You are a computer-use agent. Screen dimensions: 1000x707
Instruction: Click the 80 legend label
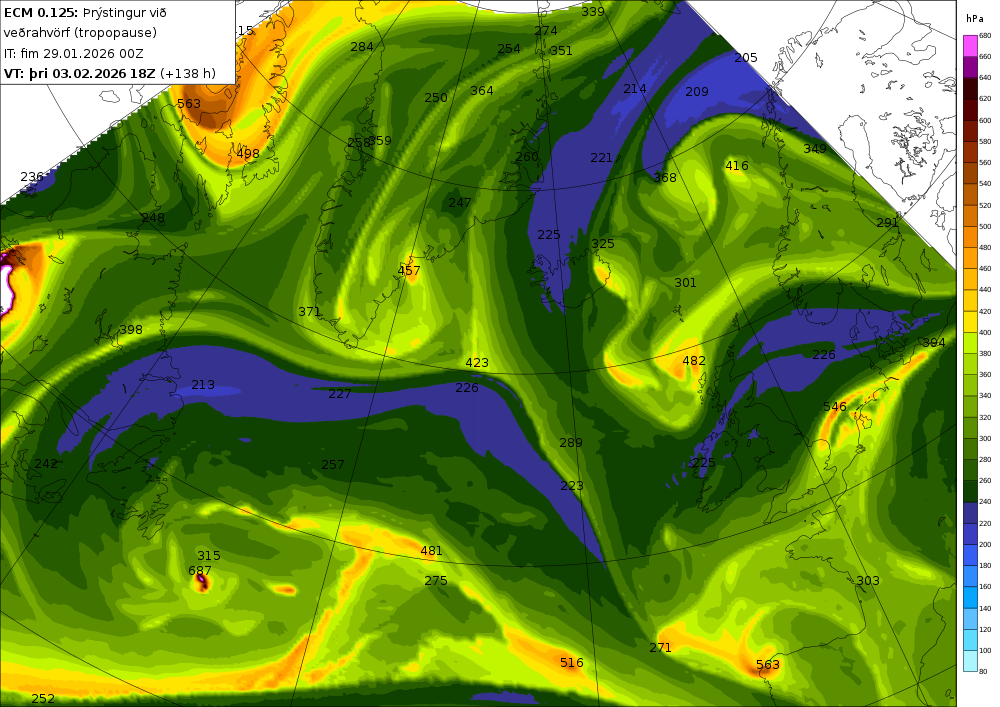pos(983,671)
